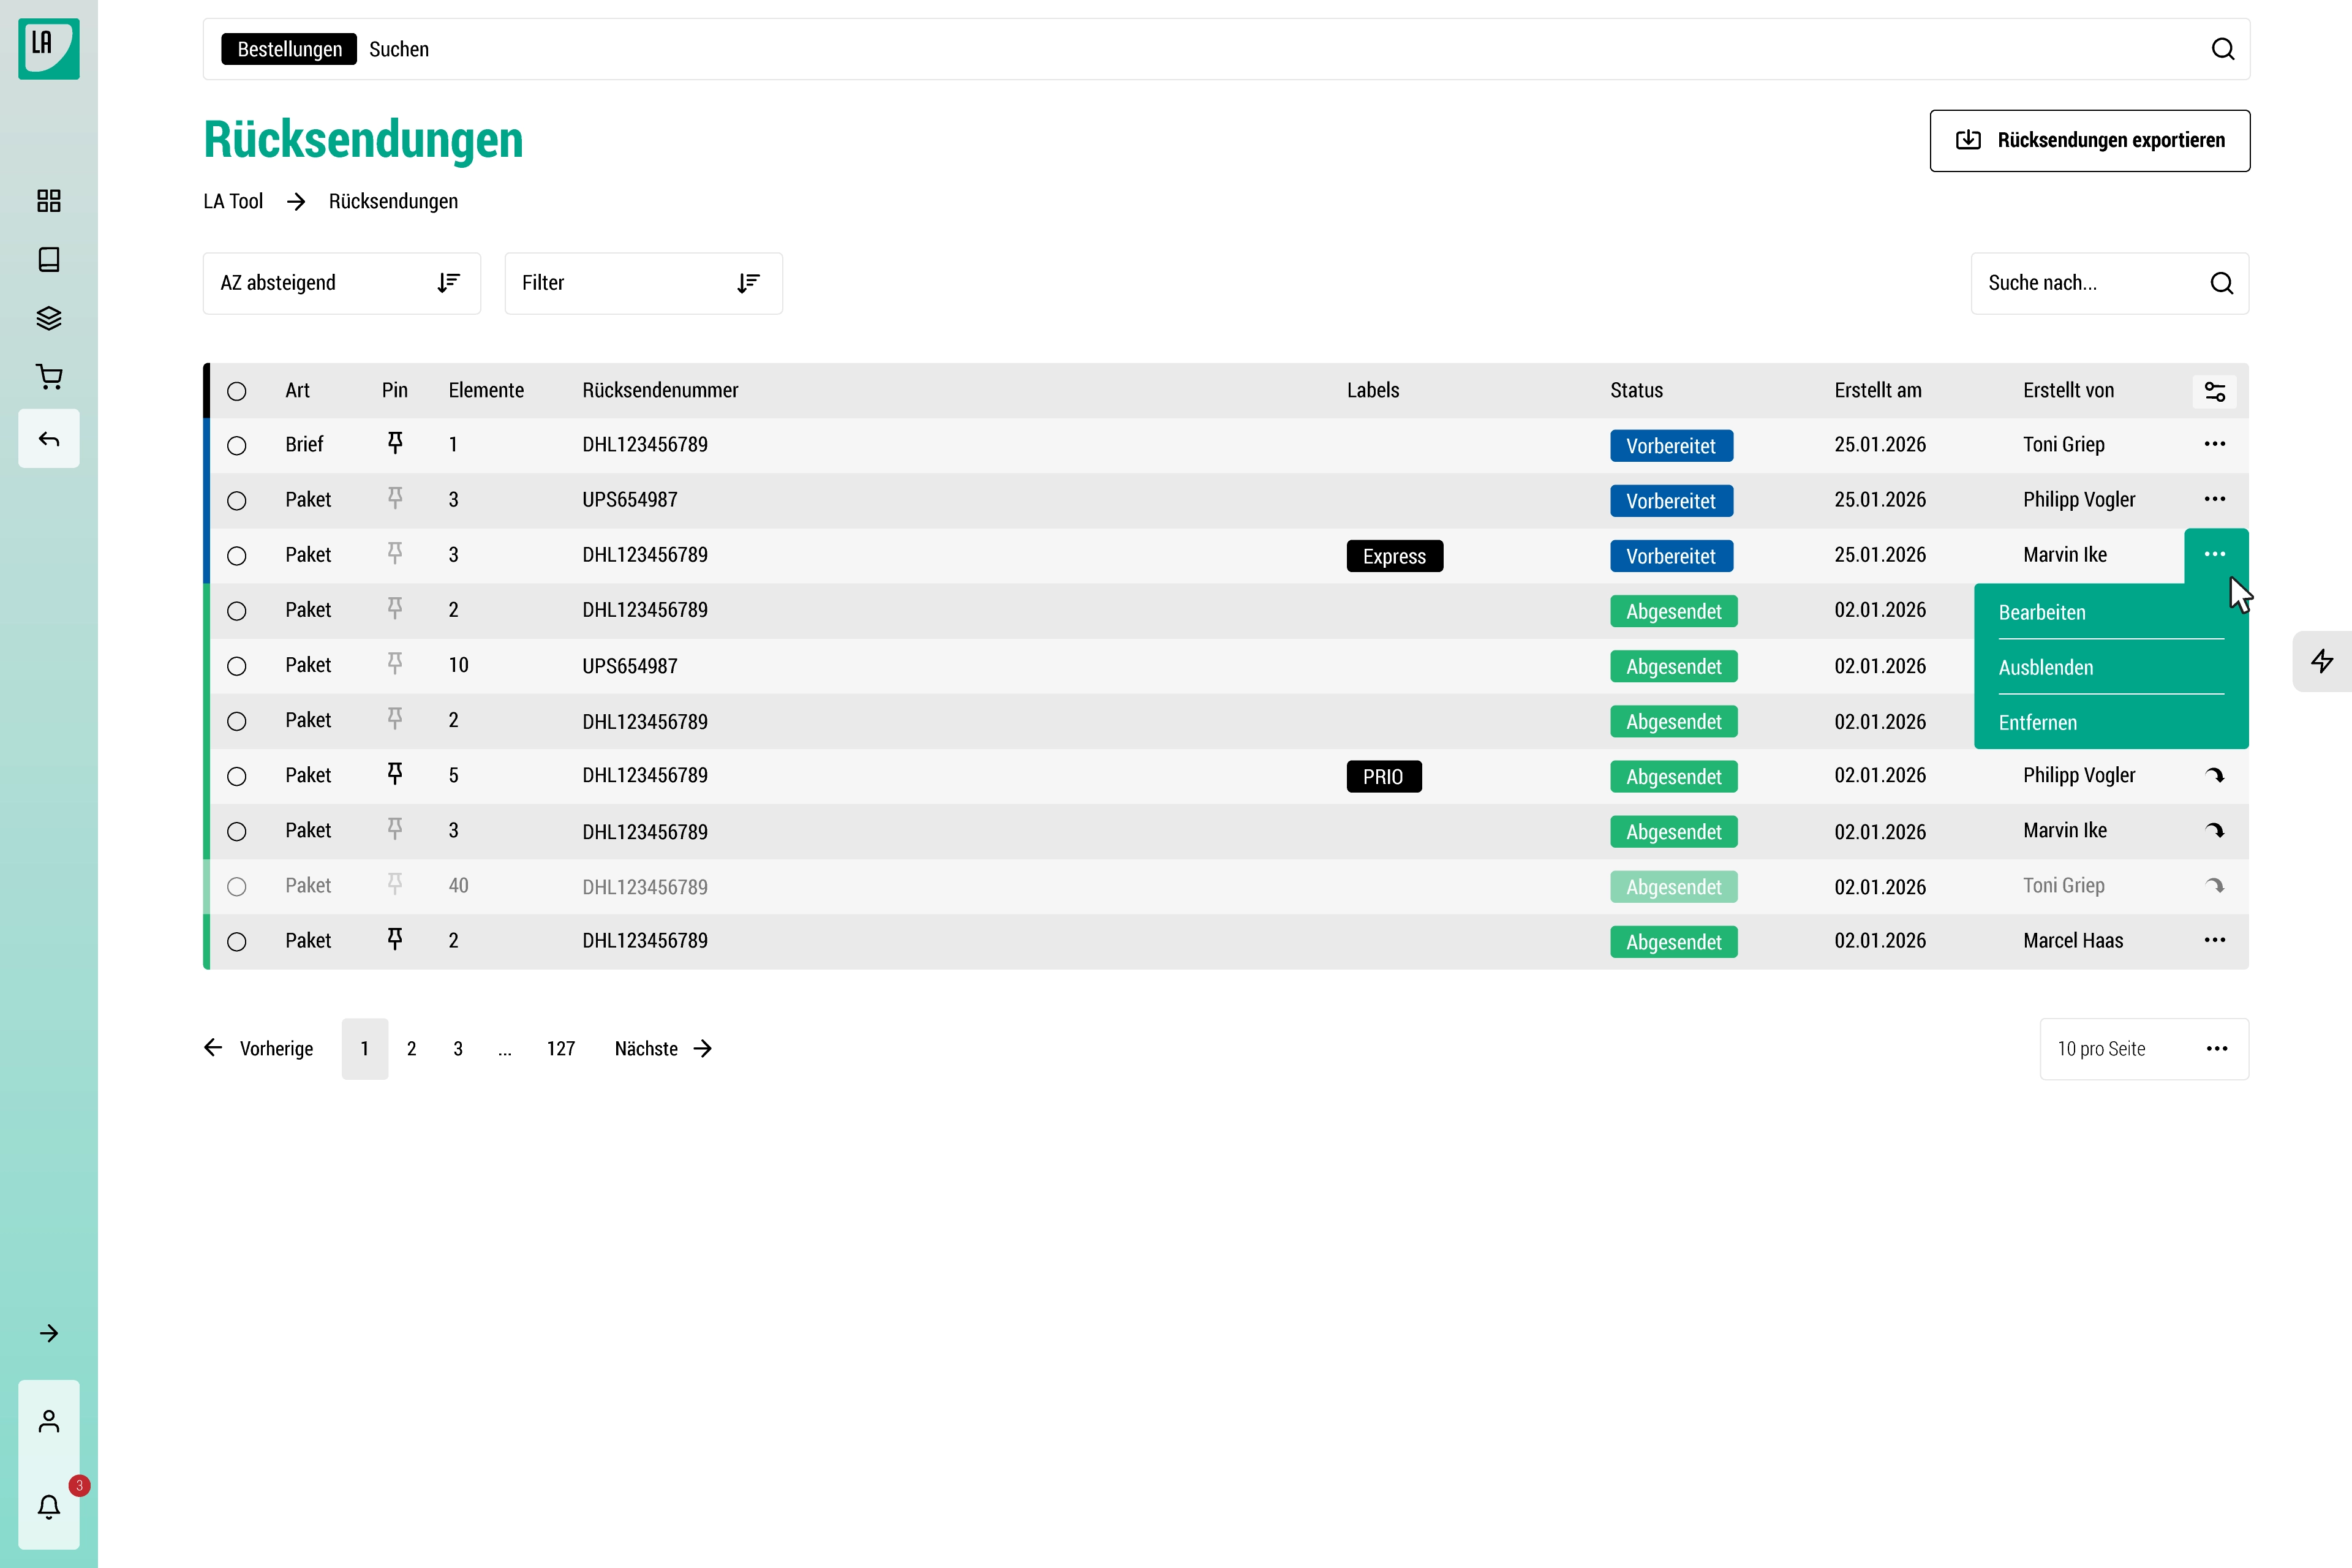The height and width of the screenshot is (1568, 2352).
Task: Choose Bearbeiten from the context menu
Action: tap(2042, 612)
